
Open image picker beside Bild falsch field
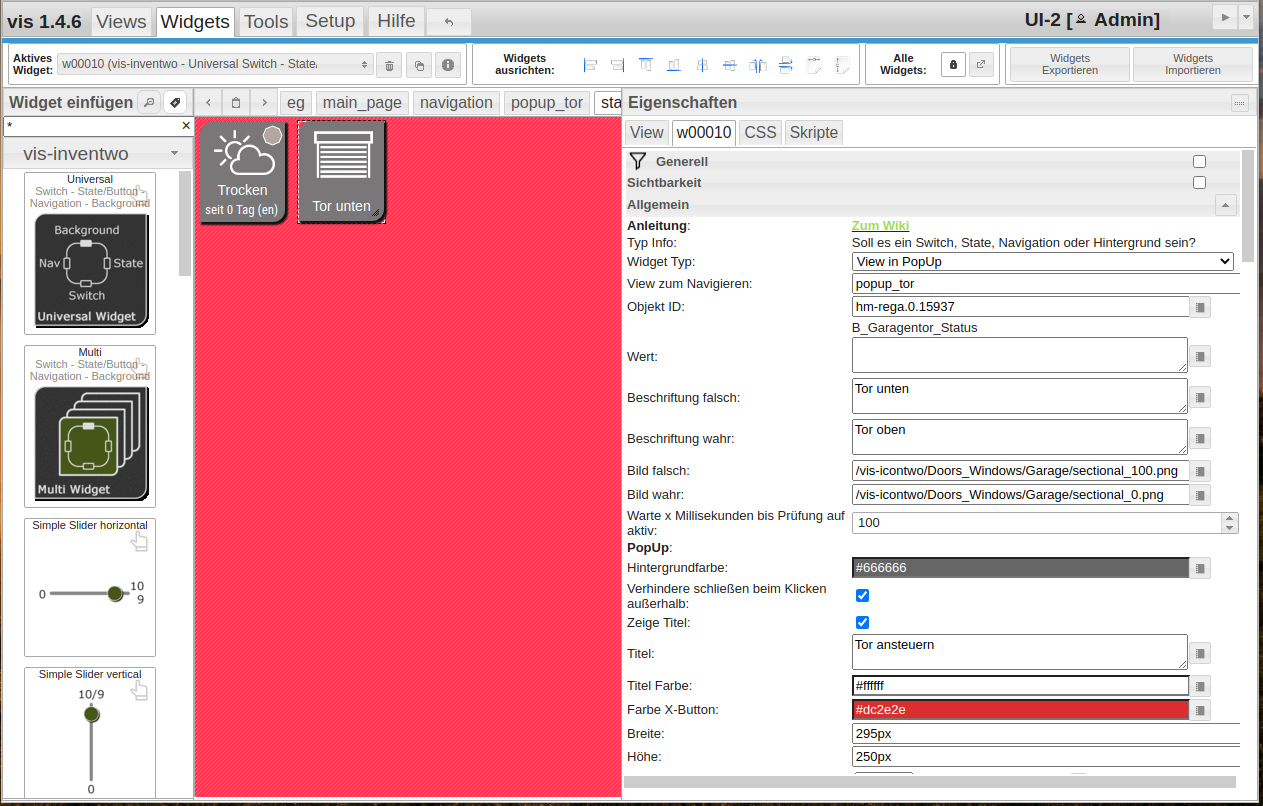1201,471
